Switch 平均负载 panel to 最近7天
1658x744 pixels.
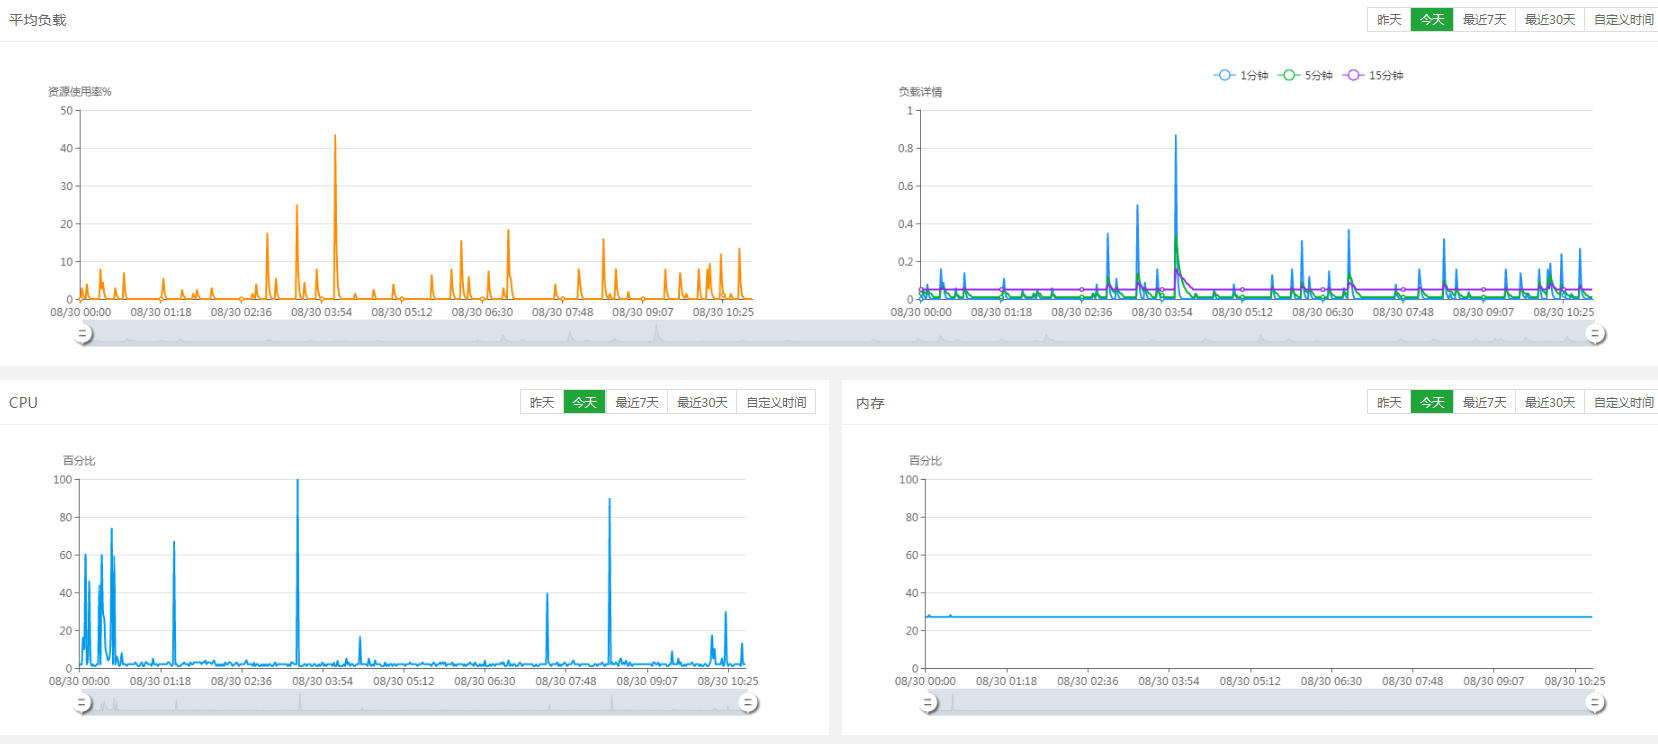click(x=1484, y=20)
